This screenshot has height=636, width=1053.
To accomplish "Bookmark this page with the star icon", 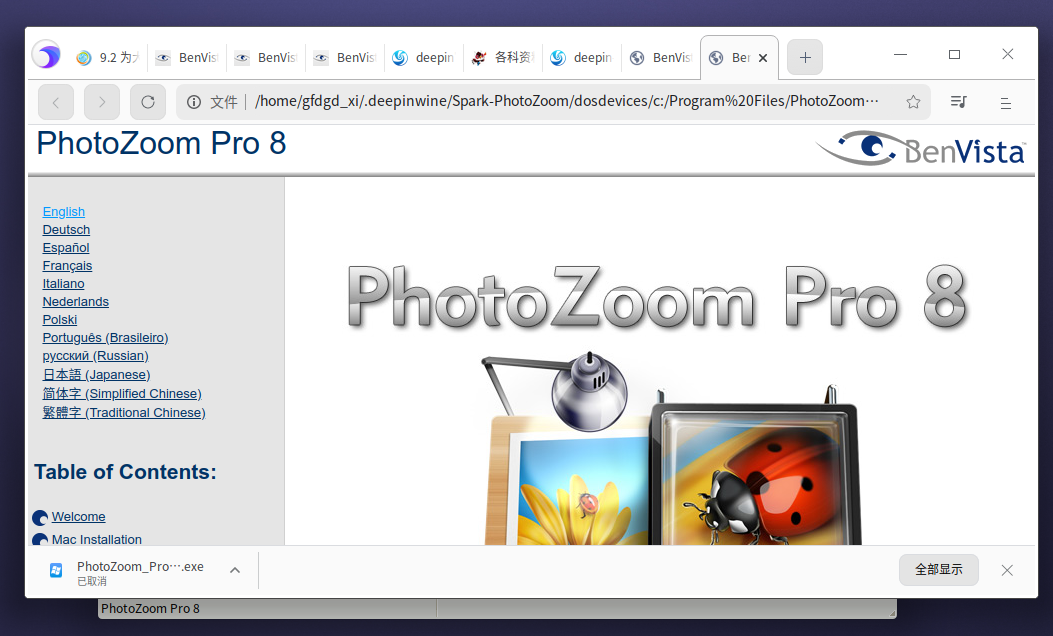I will (912, 102).
